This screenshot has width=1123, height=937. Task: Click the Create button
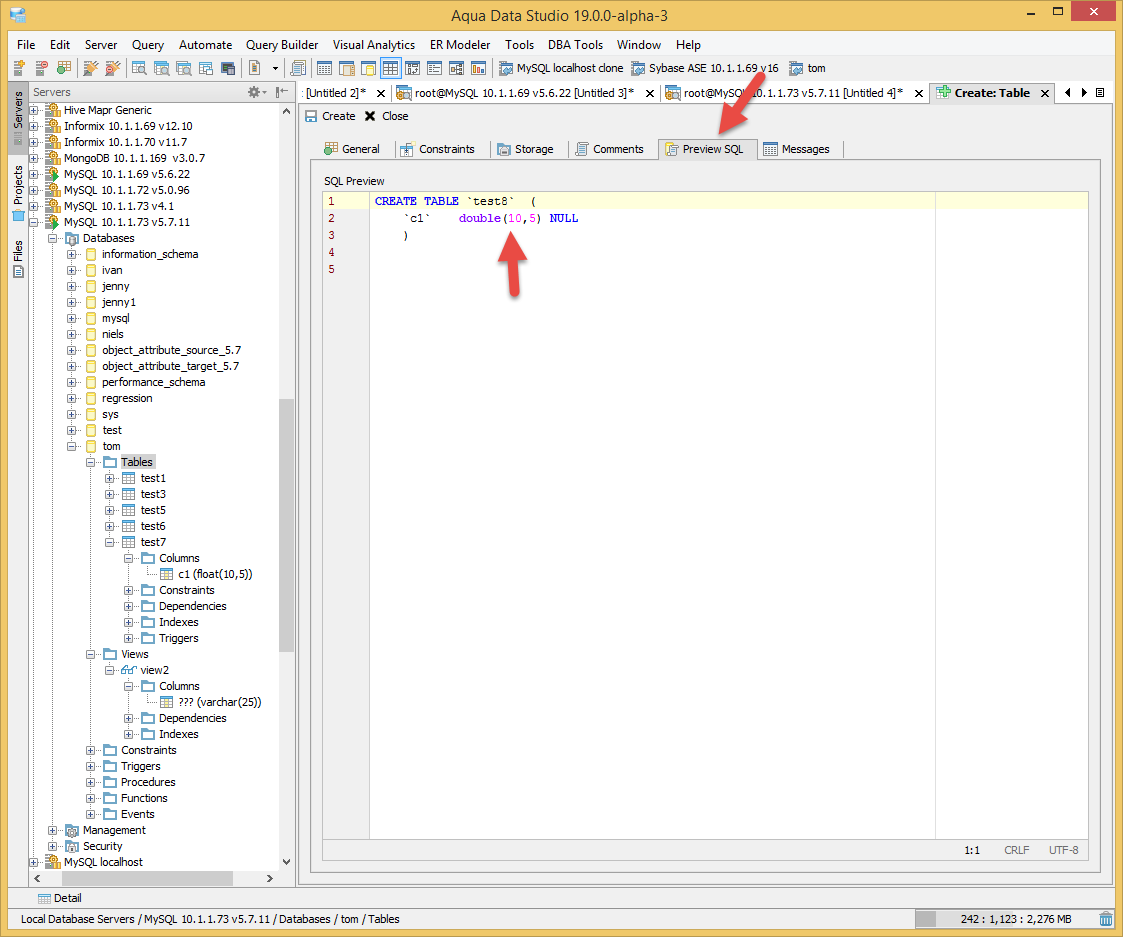pyautogui.click(x=330, y=116)
